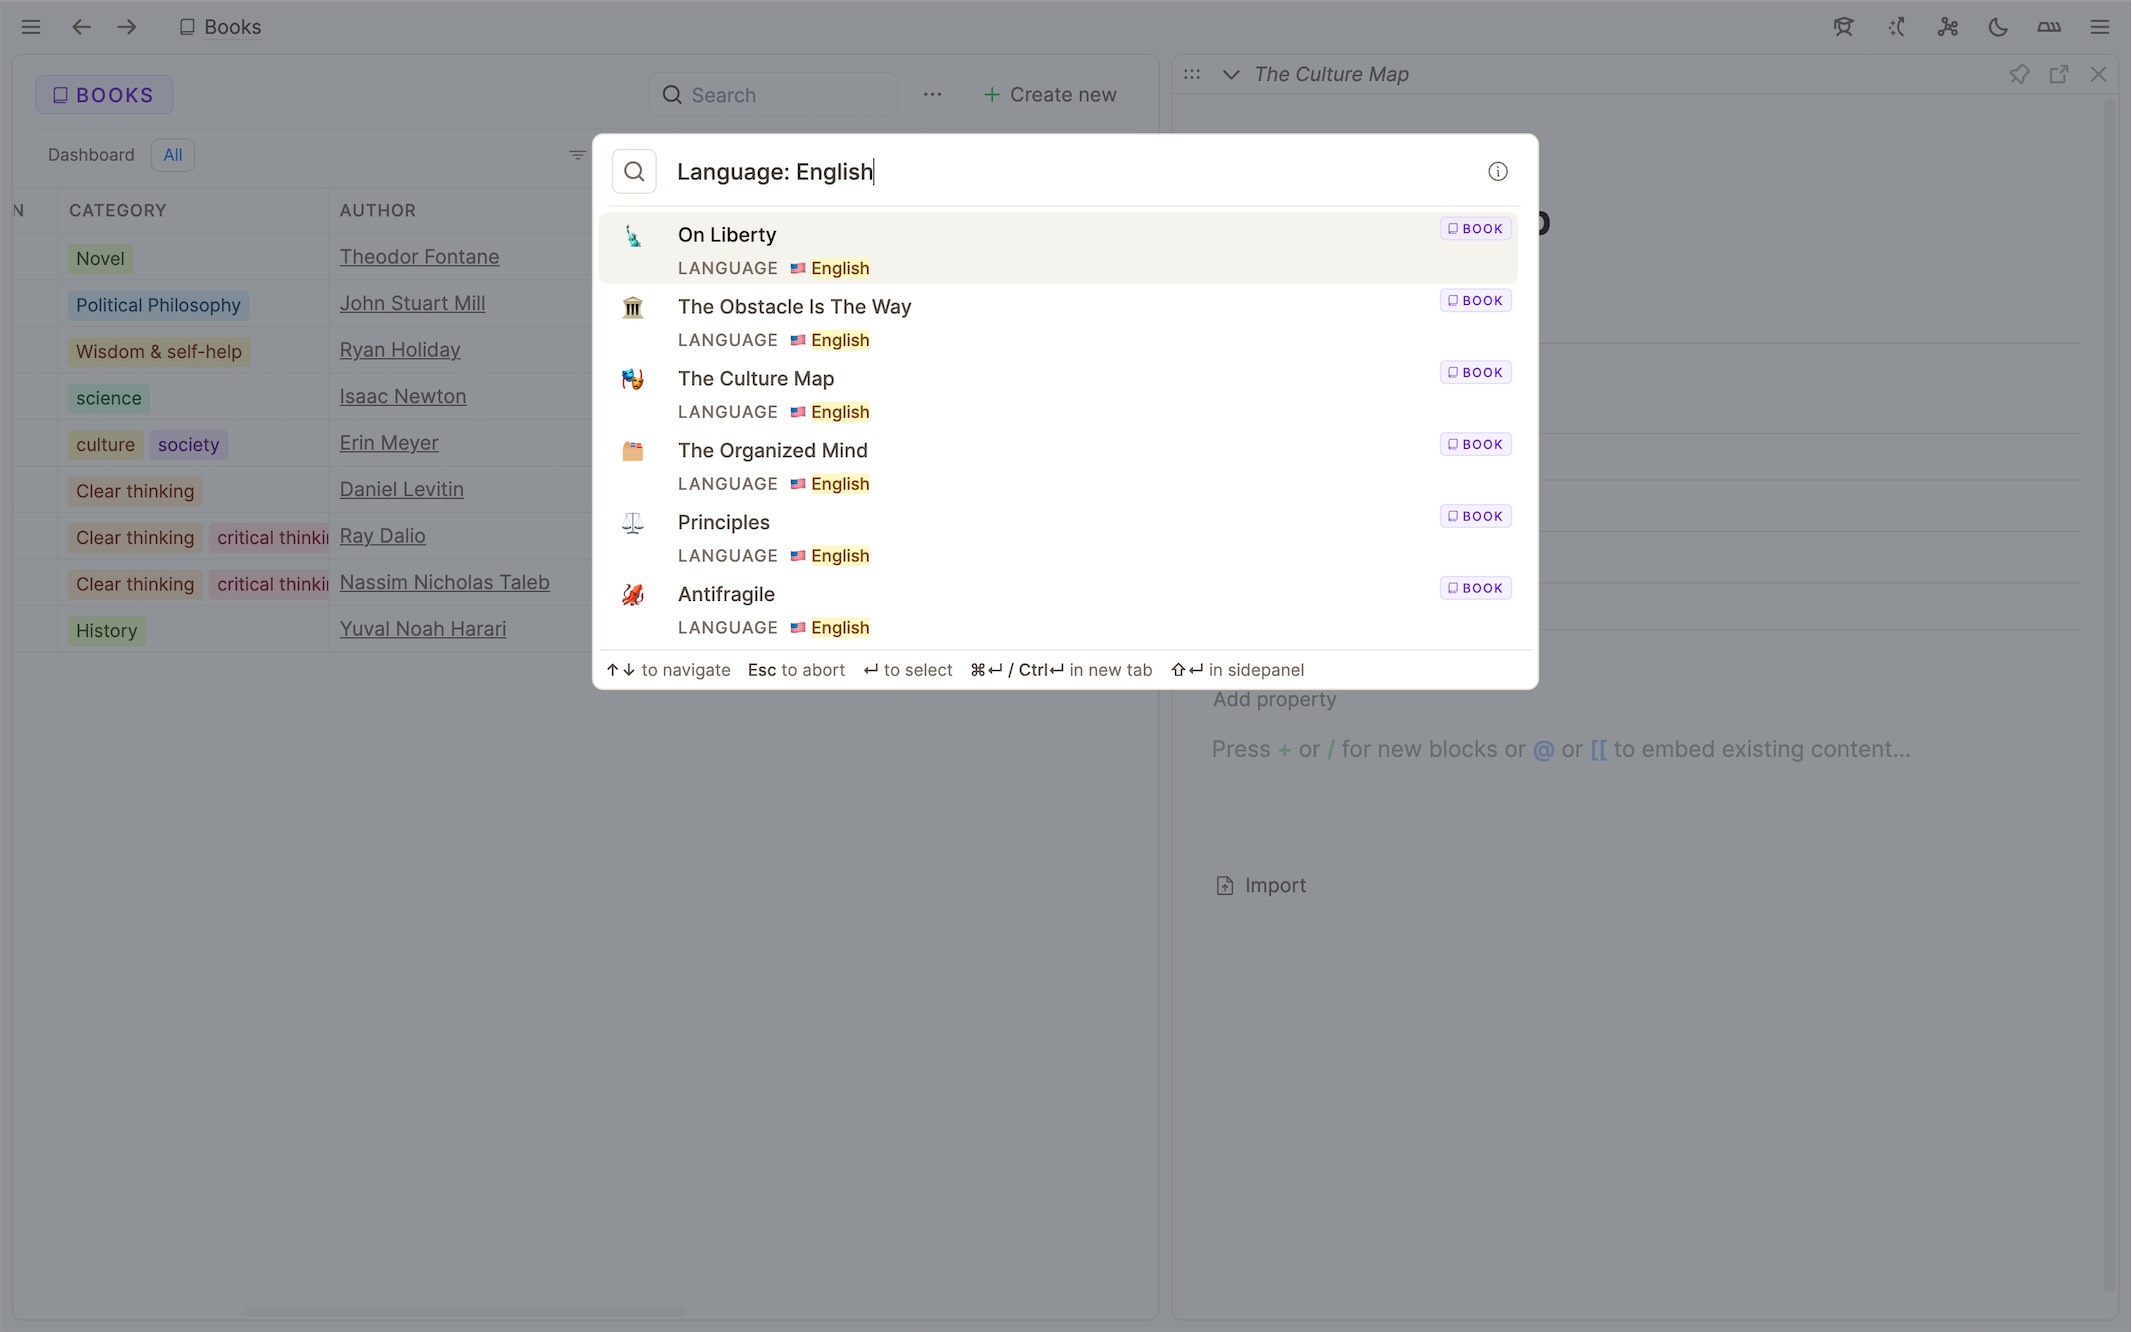Toggle dark mode moon icon
Screen dimensions: 2132x1332
(1998, 27)
